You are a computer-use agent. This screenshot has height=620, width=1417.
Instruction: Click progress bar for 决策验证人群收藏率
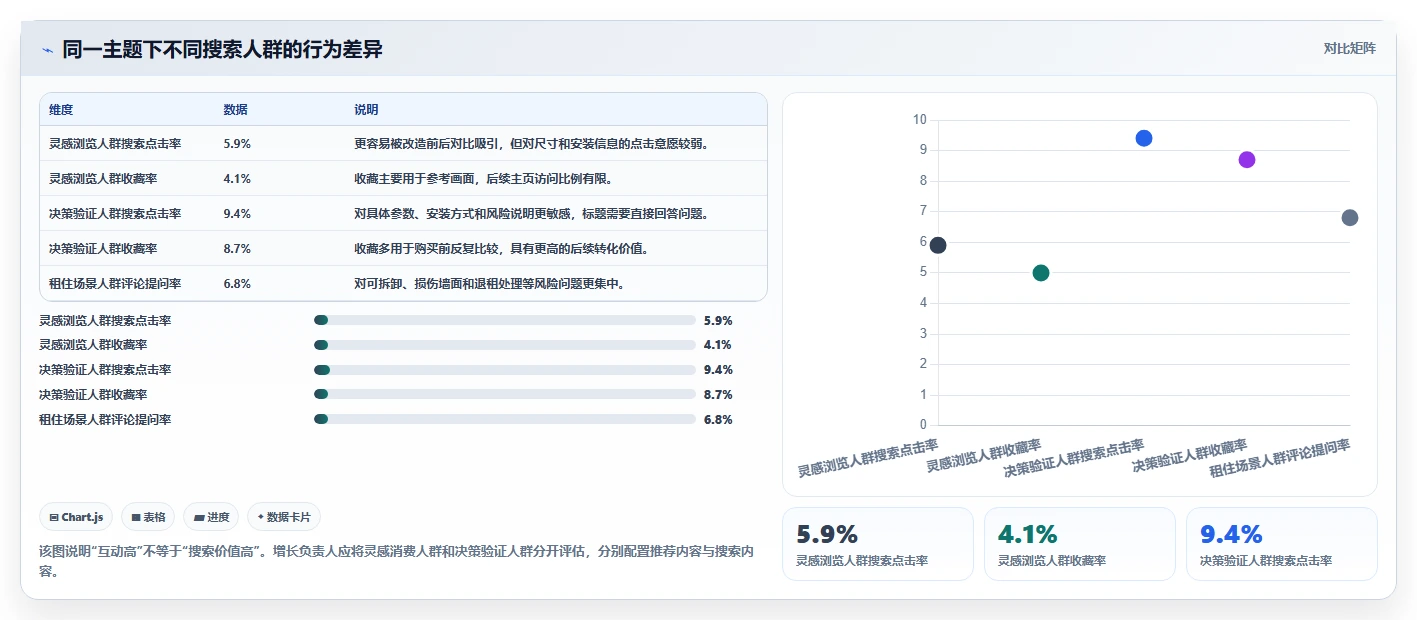505,394
